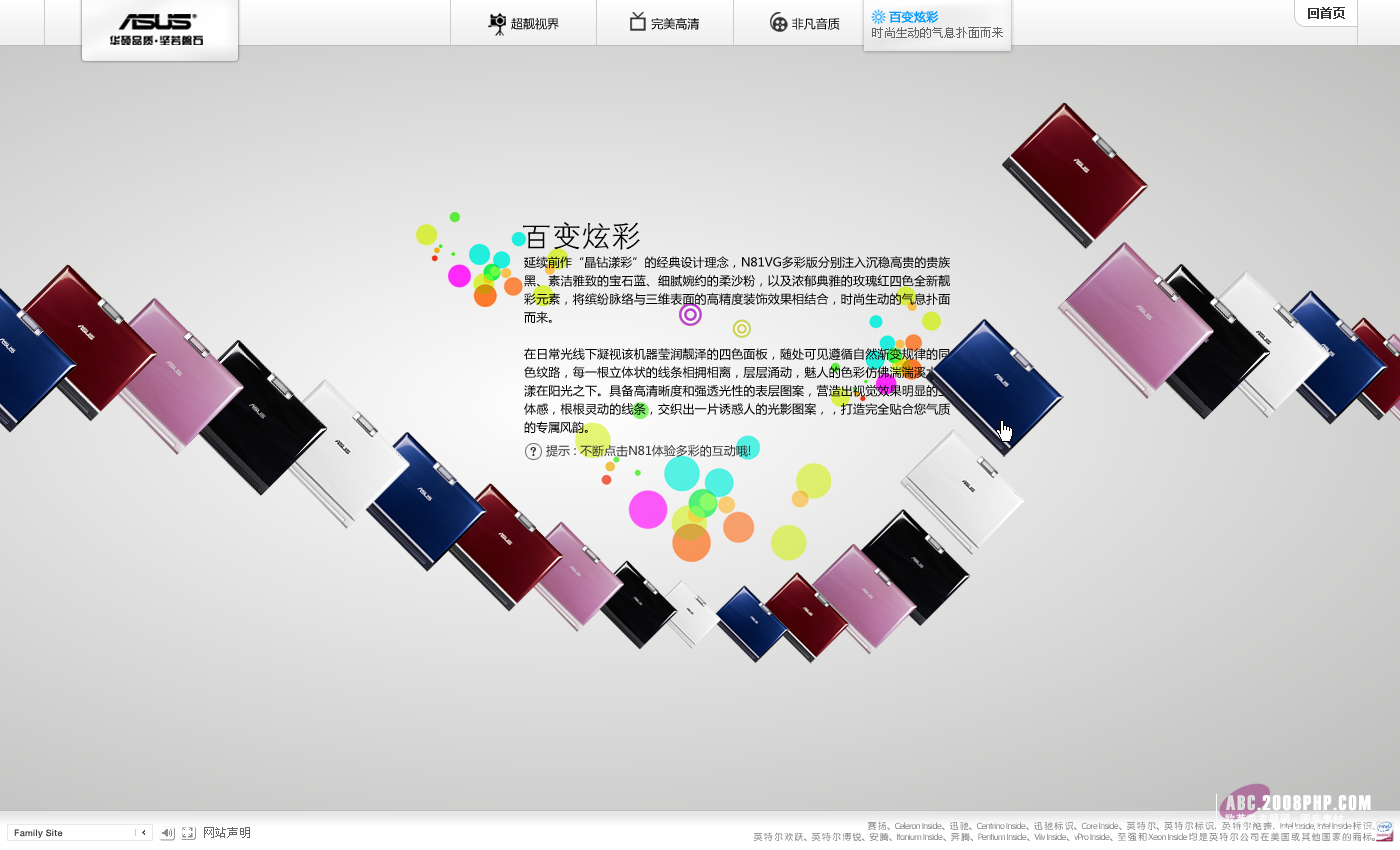The image size is (1400, 850).
Task: Open the 超靓视界 camera tab
Action: click(523, 23)
